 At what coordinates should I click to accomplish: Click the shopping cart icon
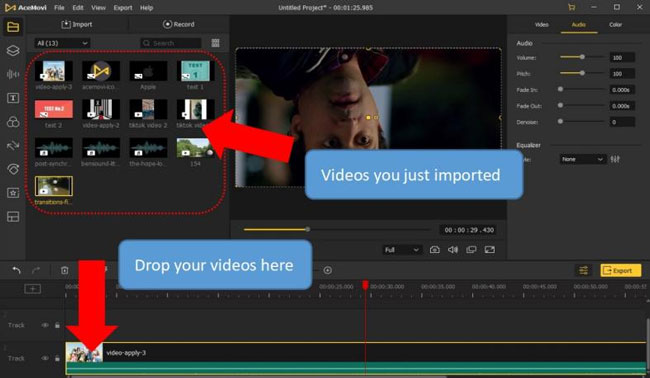(571, 7)
